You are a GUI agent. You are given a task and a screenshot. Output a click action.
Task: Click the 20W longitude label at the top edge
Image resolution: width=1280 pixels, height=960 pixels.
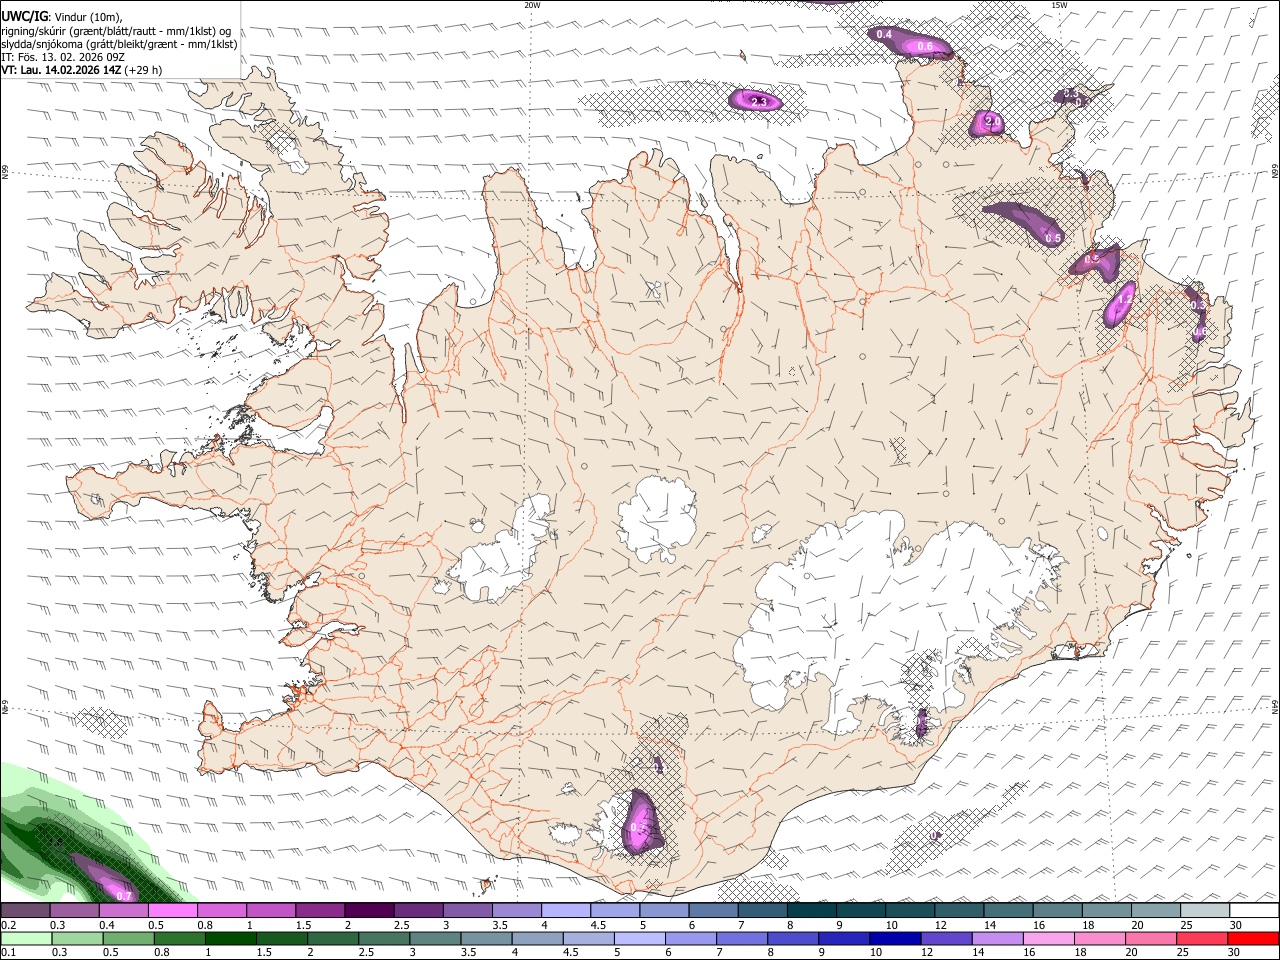point(532,5)
